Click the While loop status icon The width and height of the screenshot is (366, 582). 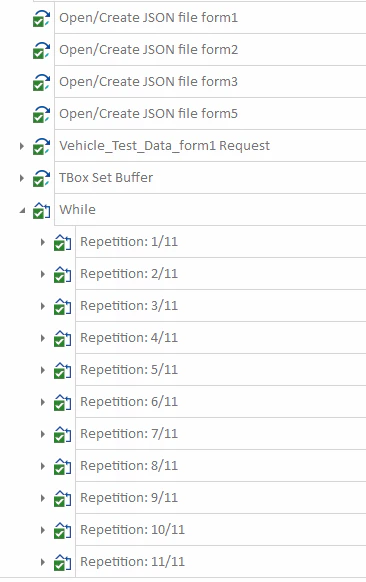pyautogui.click(x=41, y=210)
